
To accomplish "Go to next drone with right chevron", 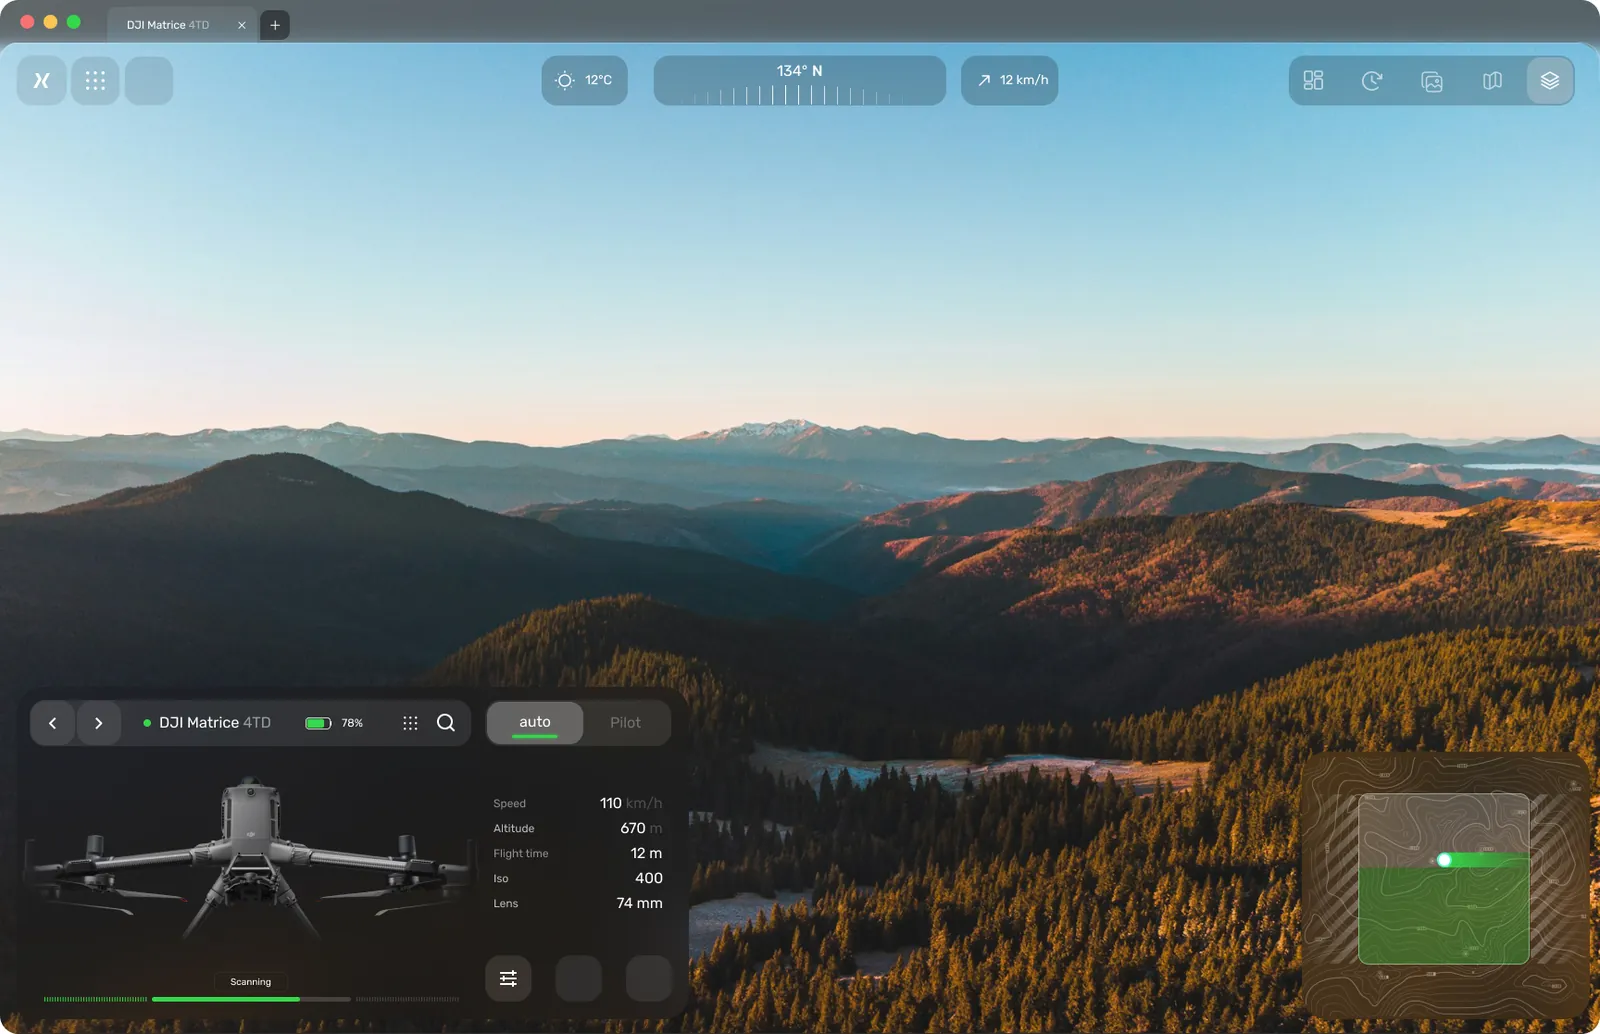I will [x=98, y=723].
